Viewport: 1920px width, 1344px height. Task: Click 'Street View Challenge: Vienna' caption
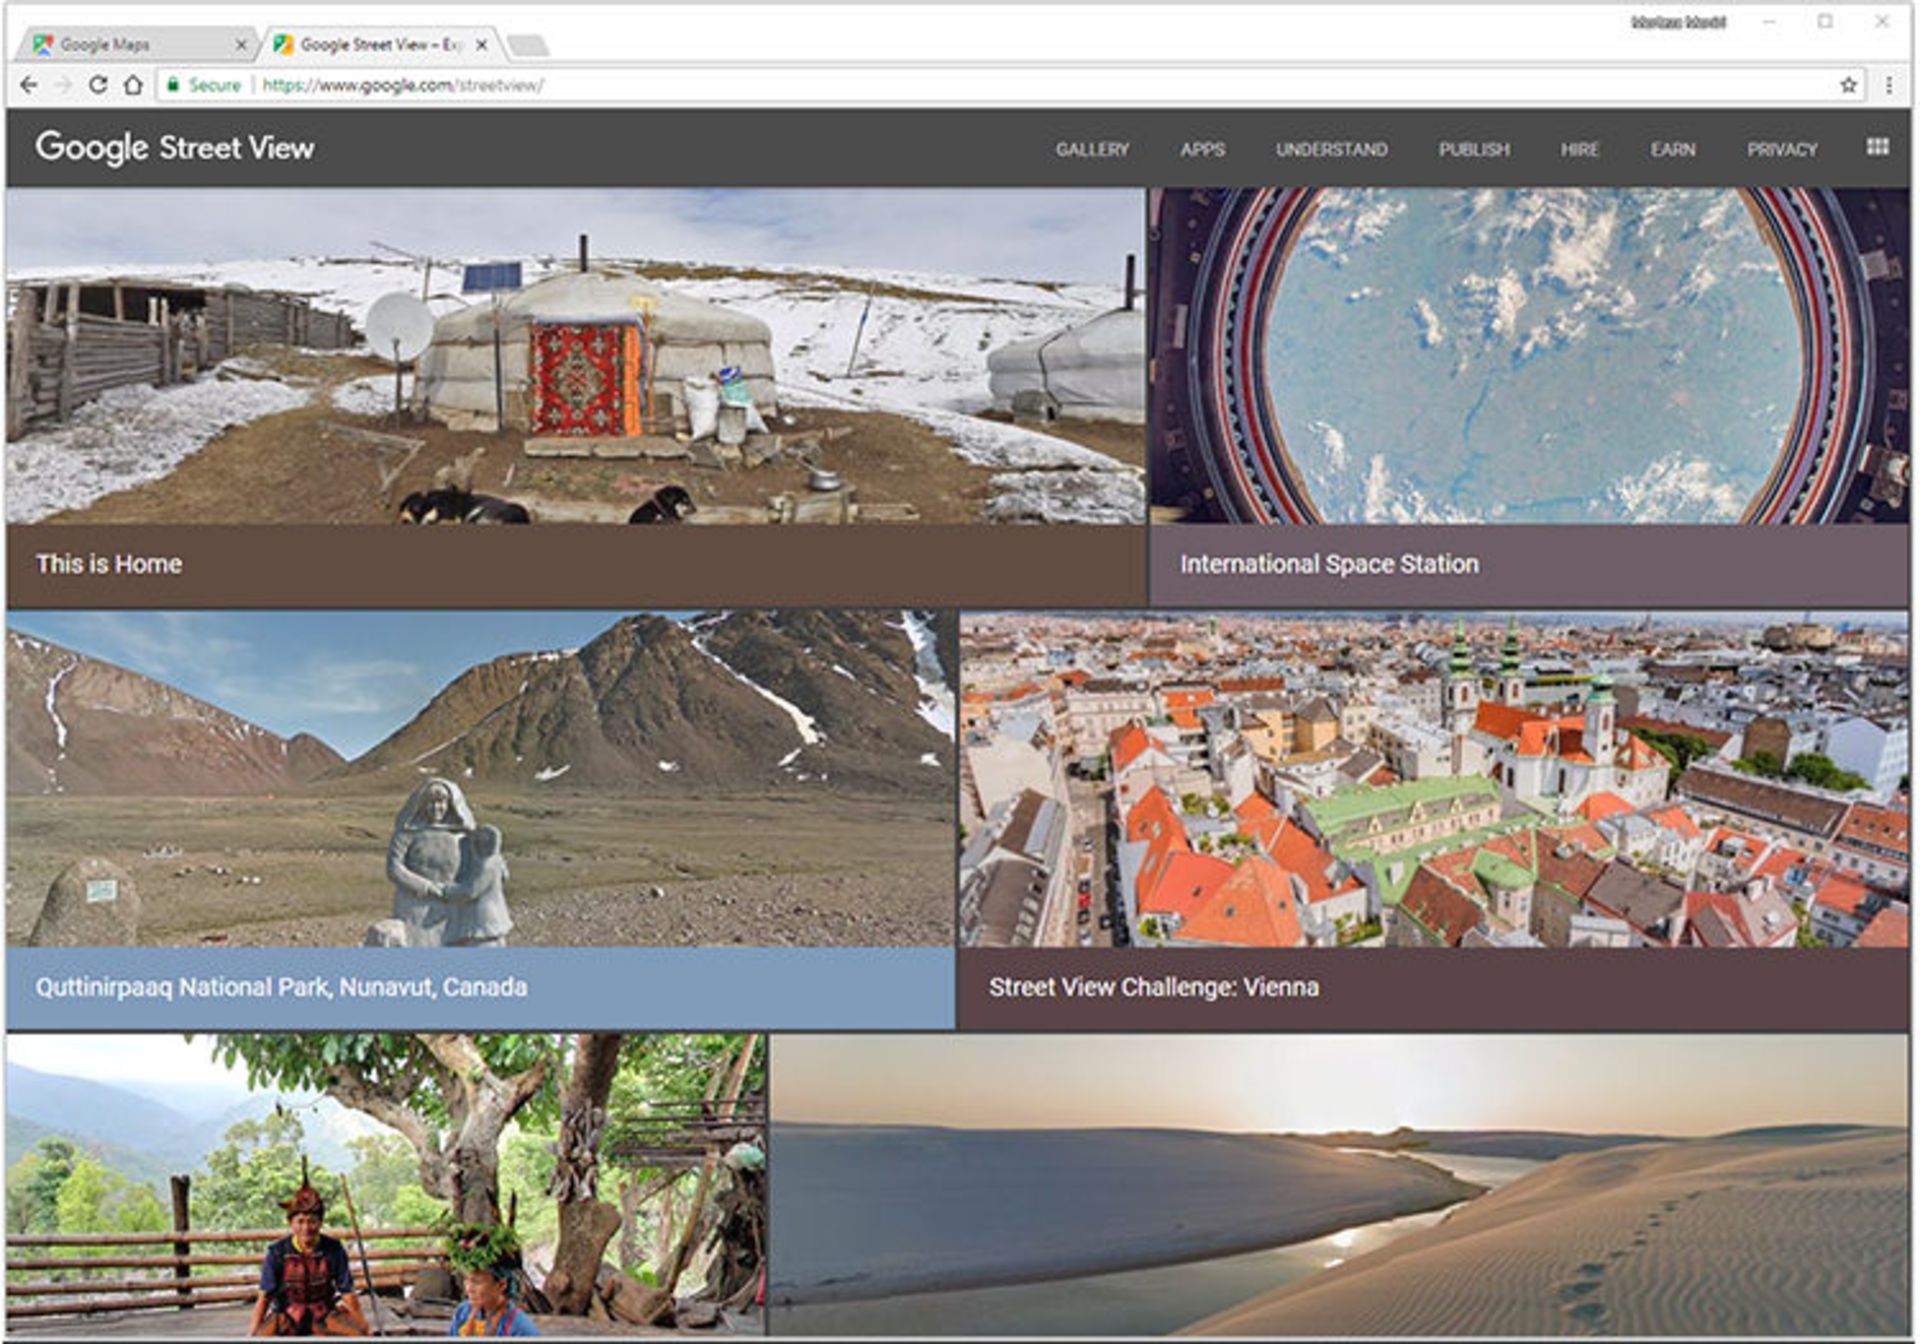click(1154, 987)
